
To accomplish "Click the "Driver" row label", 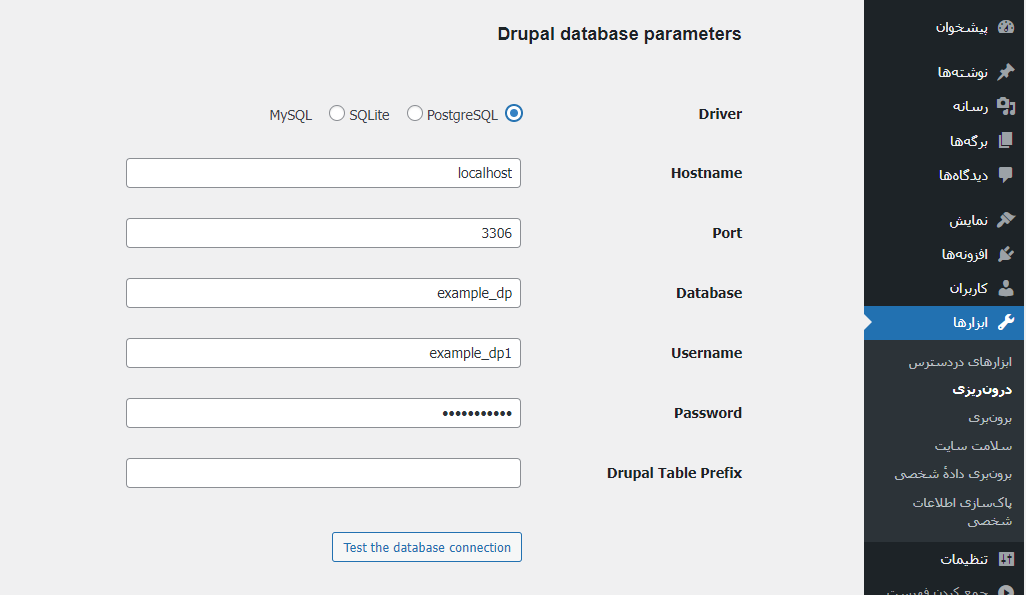I will click(x=720, y=114).
